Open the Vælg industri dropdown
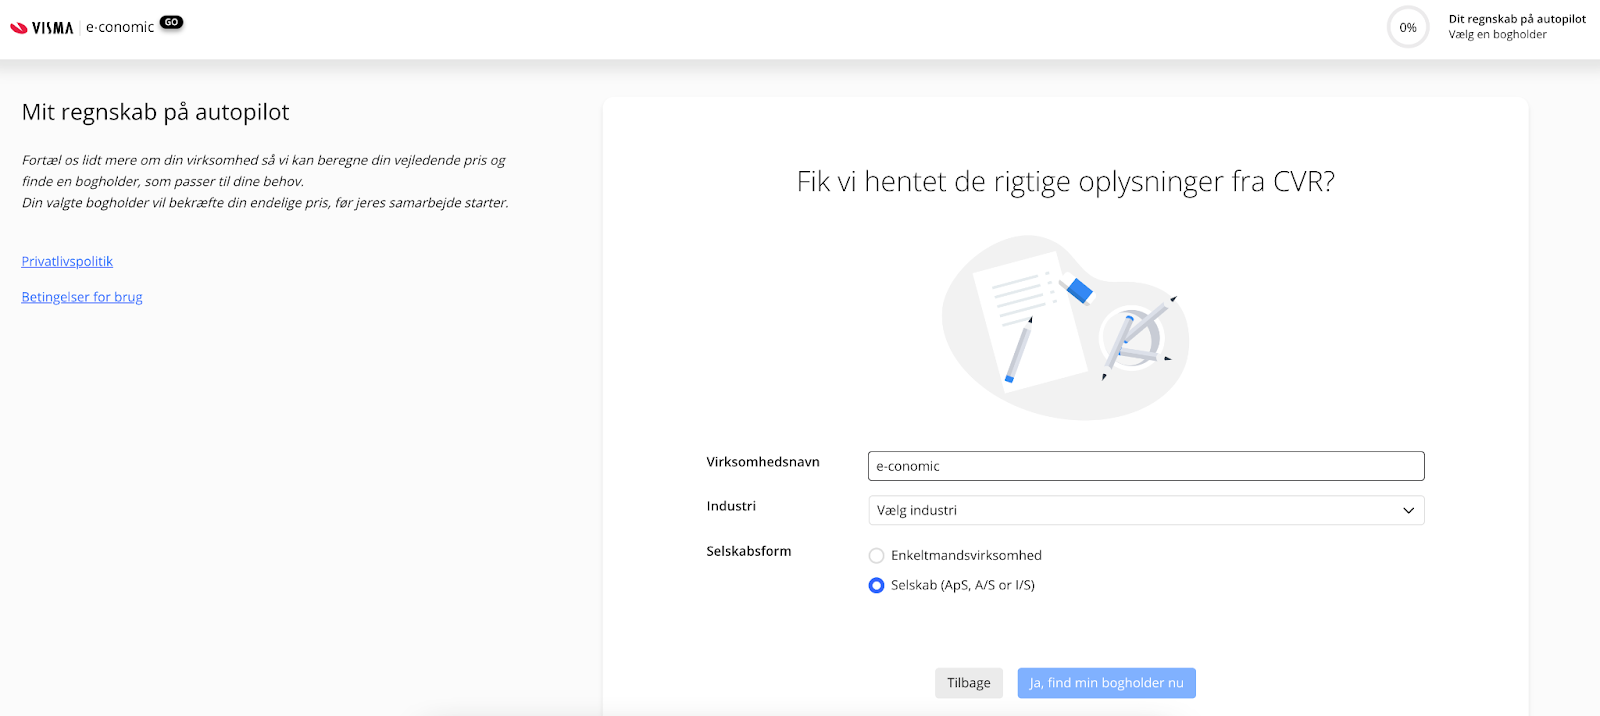 1146,510
